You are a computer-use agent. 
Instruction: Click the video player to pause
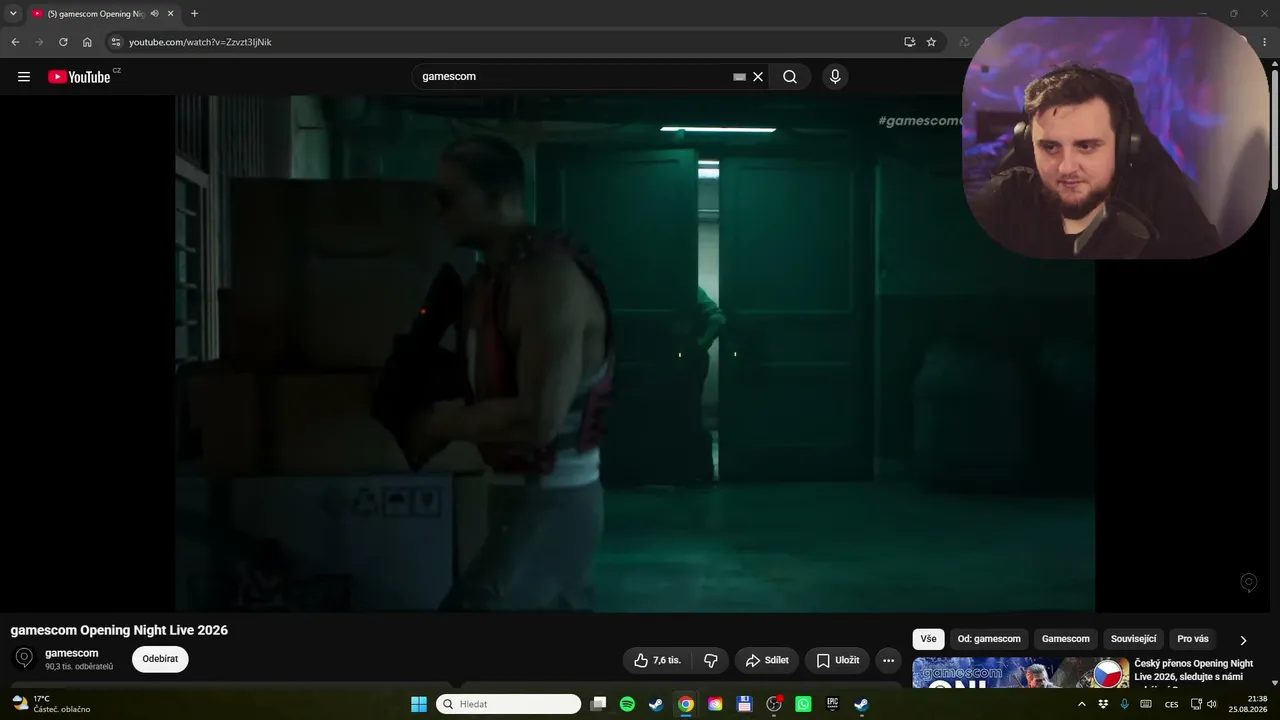pyautogui.click(x=635, y=353)
